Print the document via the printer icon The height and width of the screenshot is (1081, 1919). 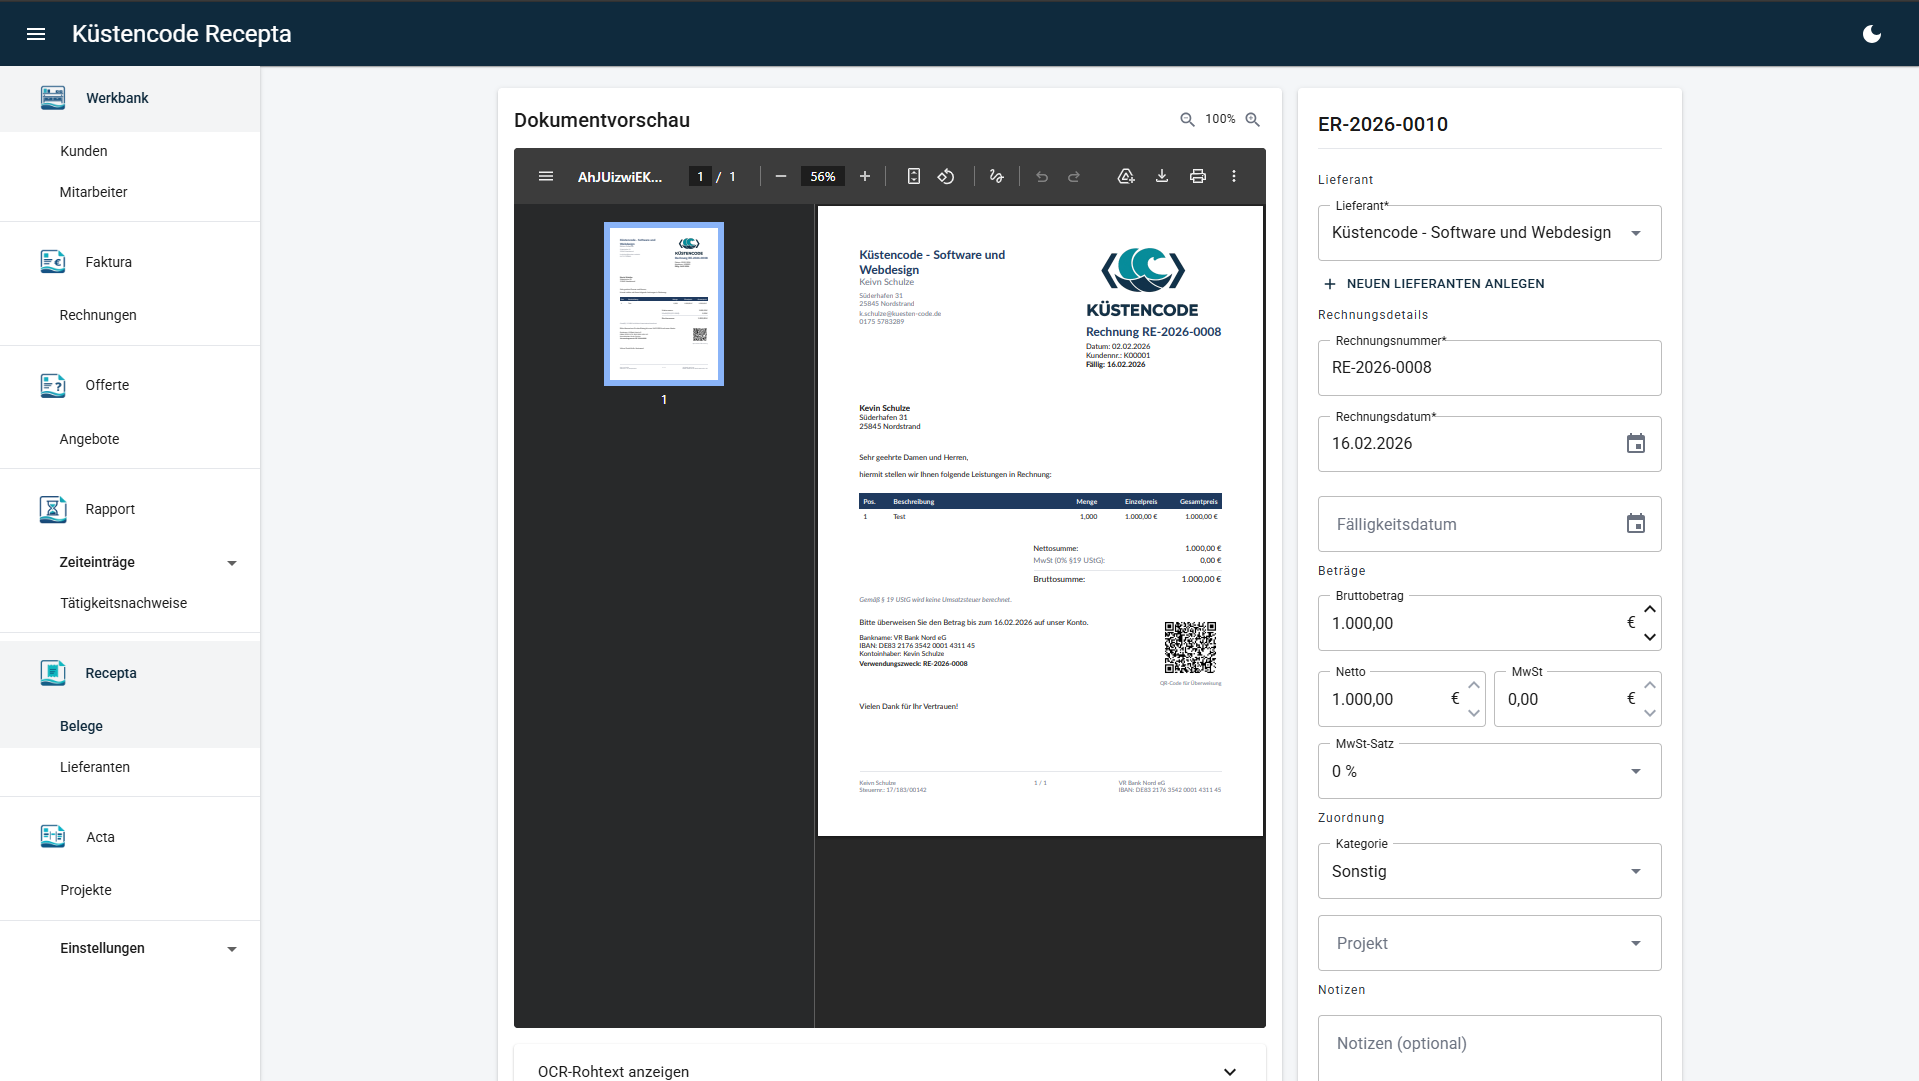1197,176
